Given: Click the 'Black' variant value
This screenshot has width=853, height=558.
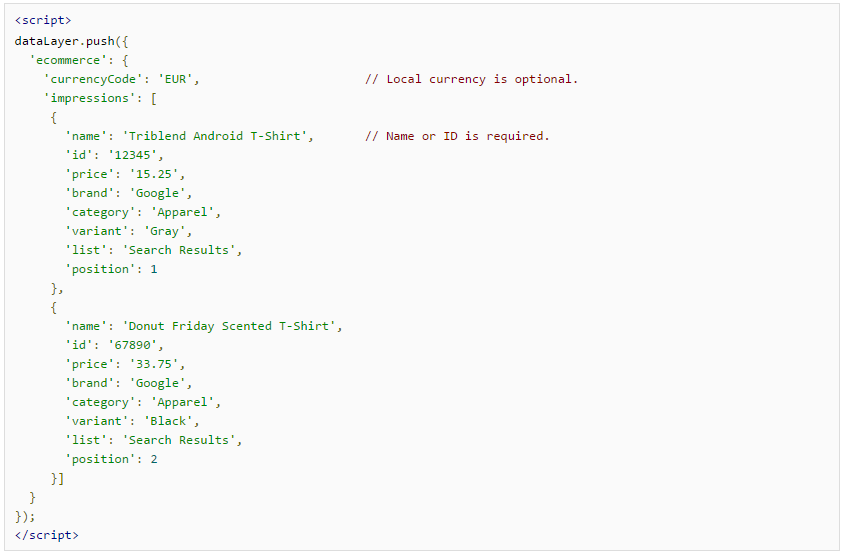Looking at the screenshot, I should click(x=168, y=421).
